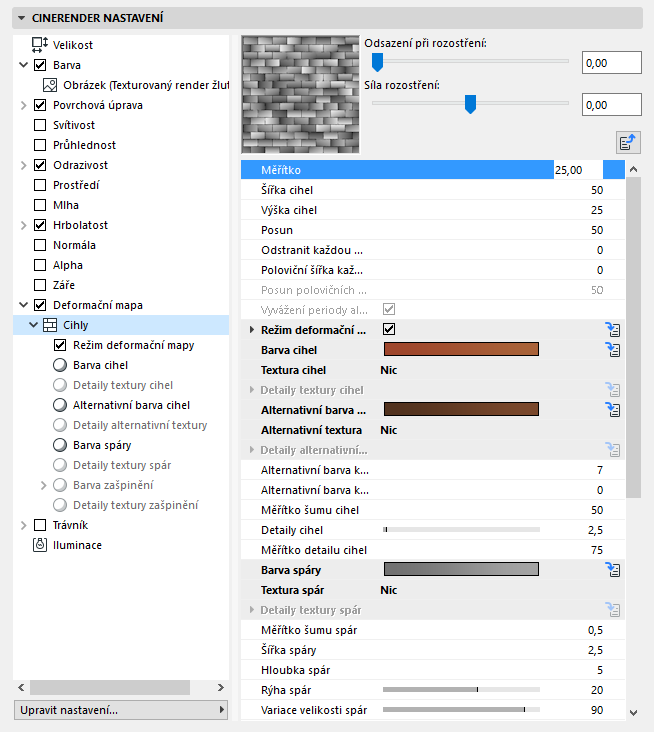Click Odsazení při rozostření value field
This screenshot has width=654, height=732.
point(612,63)
